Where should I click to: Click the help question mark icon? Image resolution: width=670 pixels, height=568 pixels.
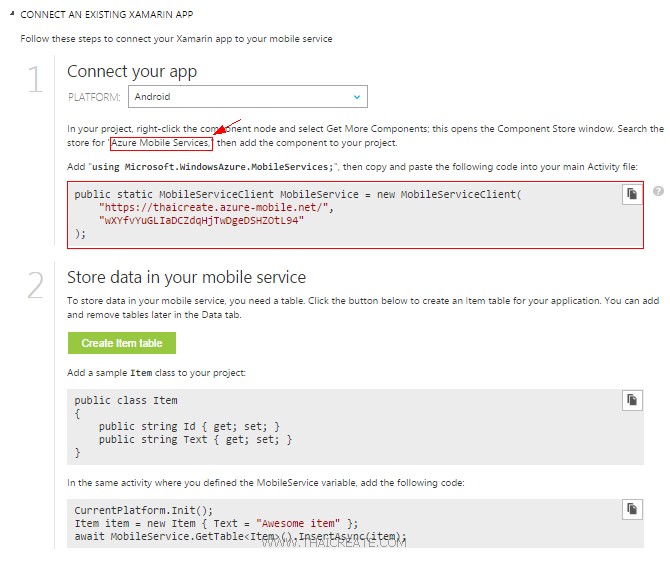coord(658,191)
